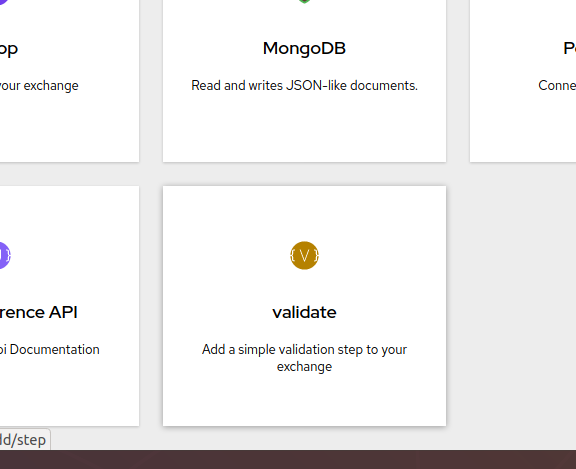Screen dimensions: 576x469
Task: Click the blank lower area of the MongoDB card
Action: (x=304, y=129)
